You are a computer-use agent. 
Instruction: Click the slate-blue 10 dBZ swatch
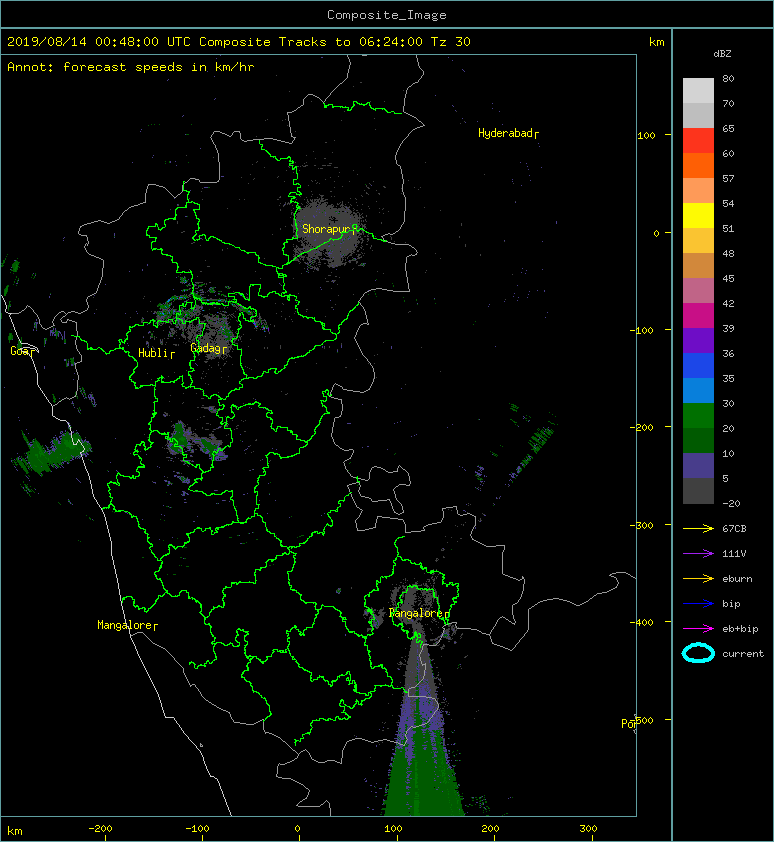coord(698,465)
